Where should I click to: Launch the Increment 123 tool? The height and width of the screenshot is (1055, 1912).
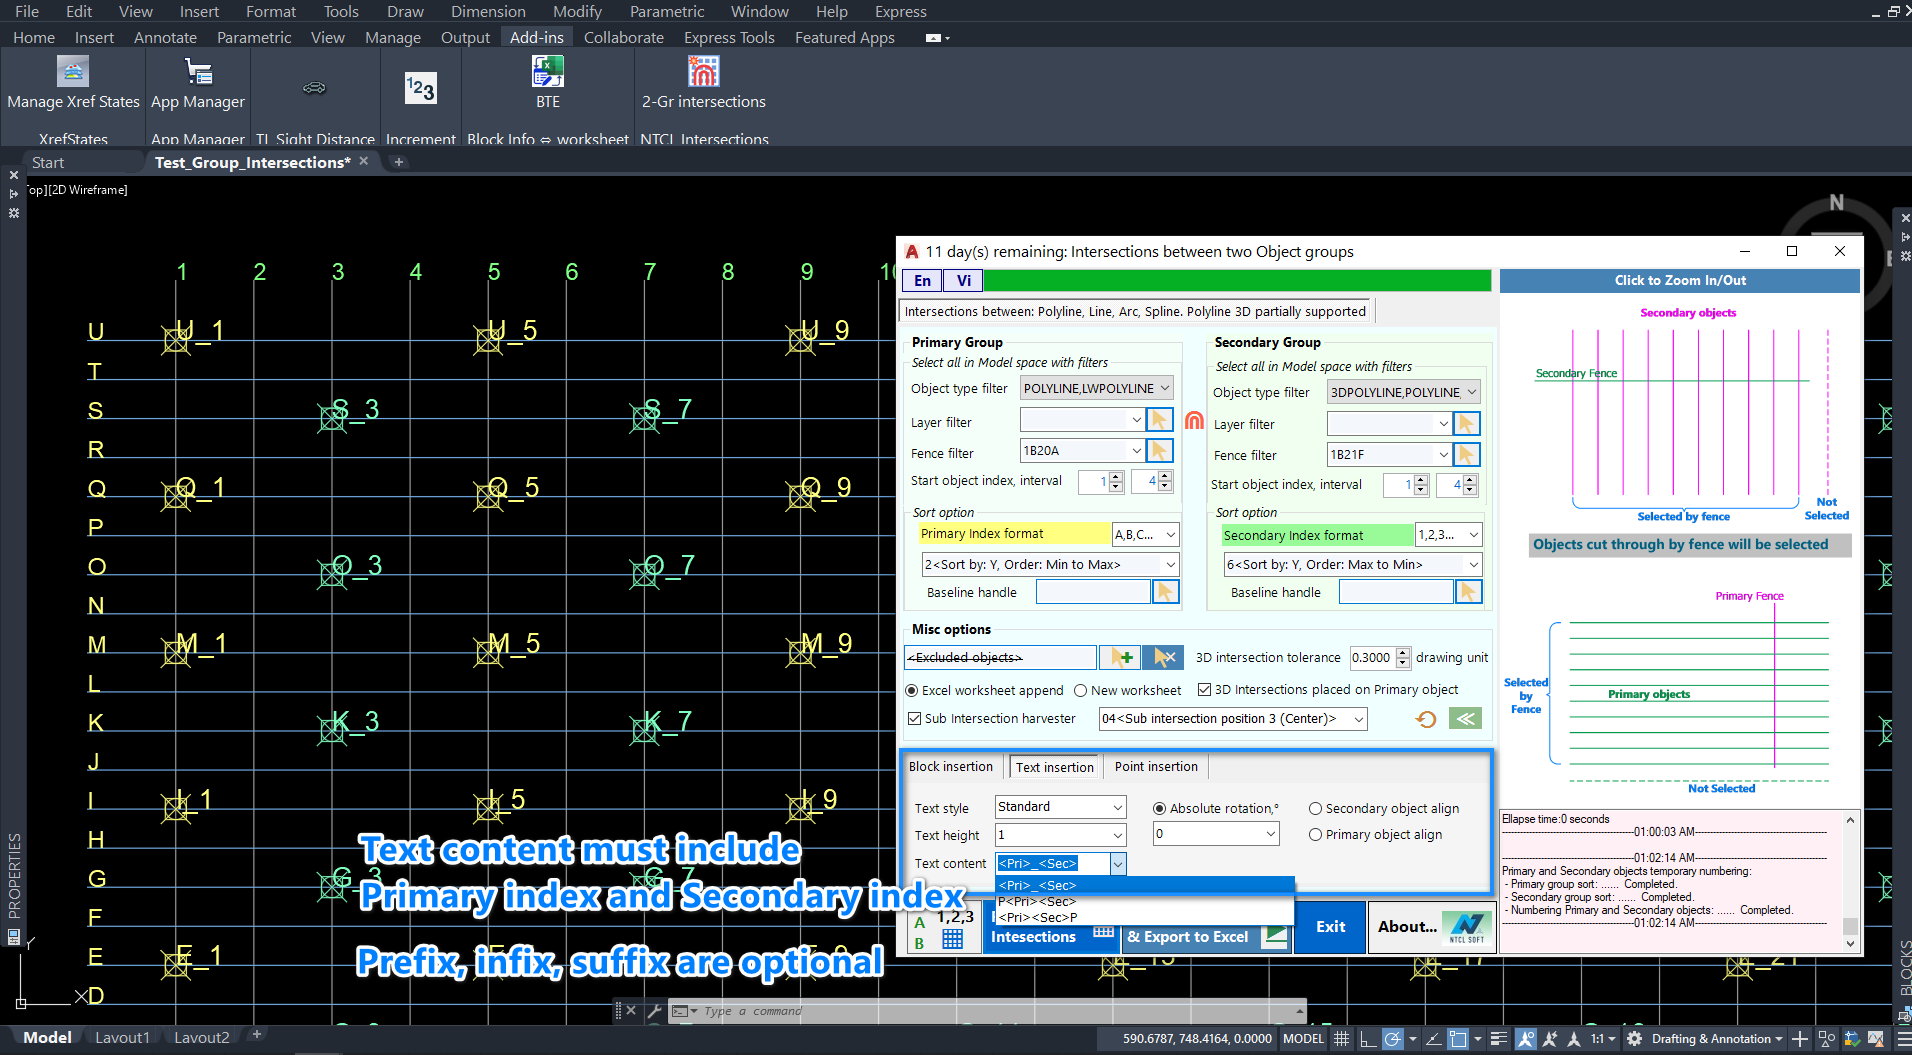tap(420, 88)
